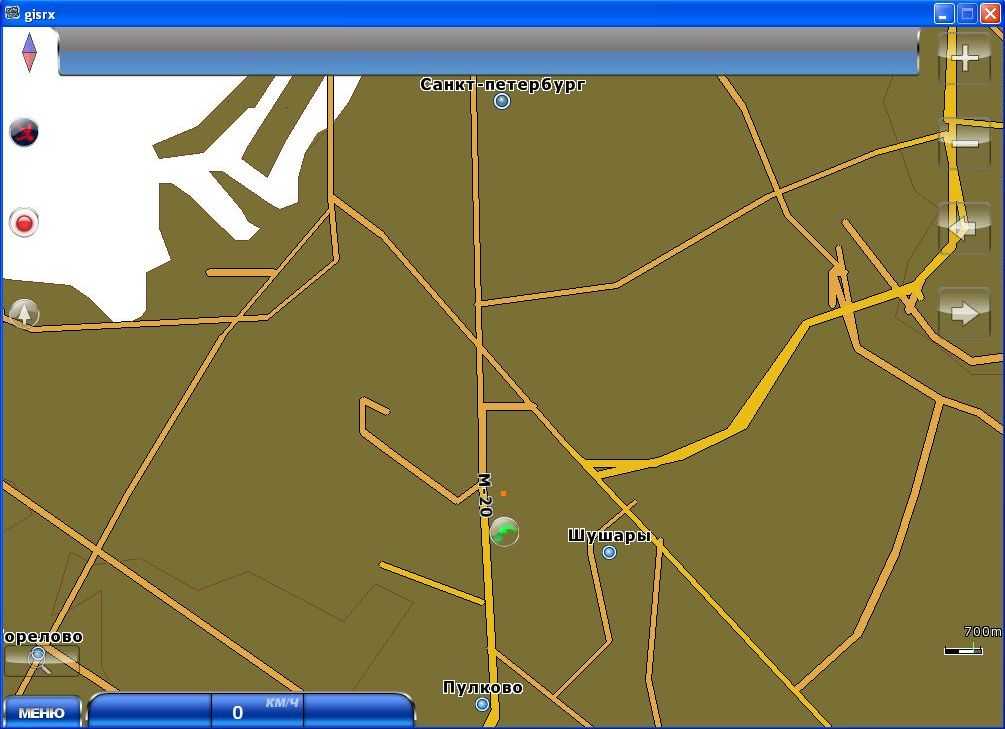Toggle the red track record button
This screenshot has width=1005, height=729.
pyautogui.click(x=24, y=222)
